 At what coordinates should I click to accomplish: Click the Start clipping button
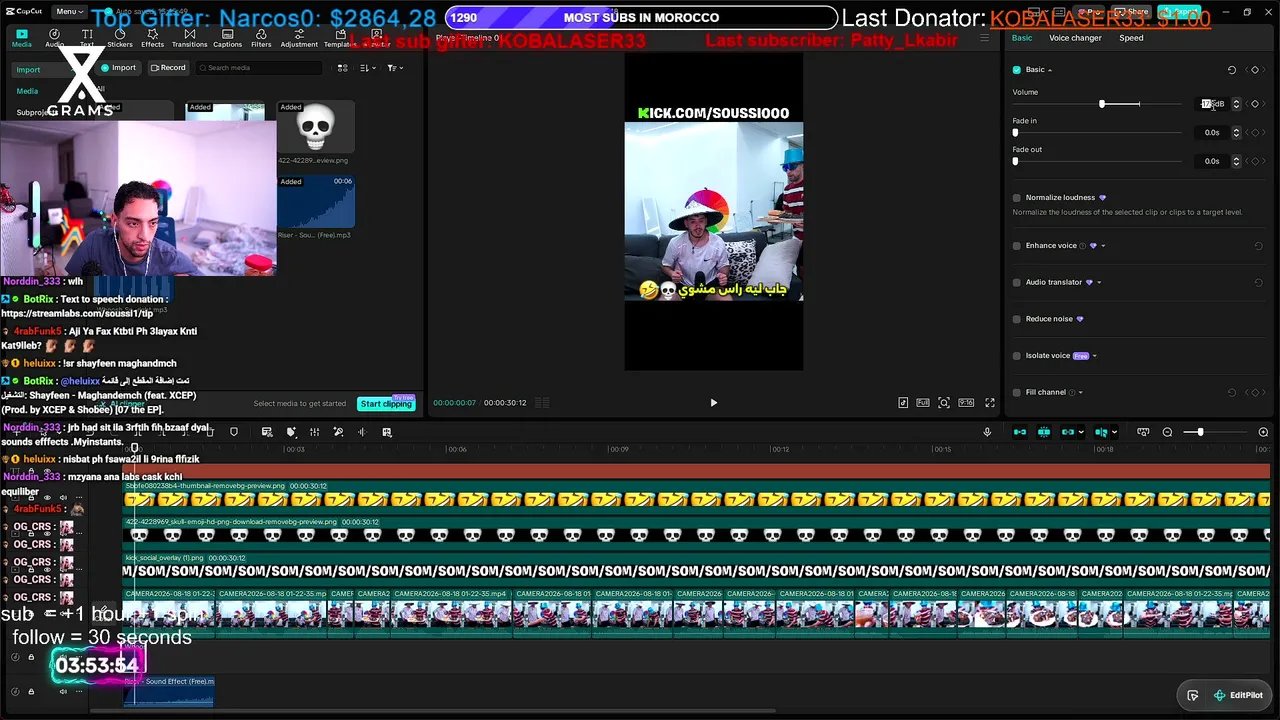pos(385,404)
